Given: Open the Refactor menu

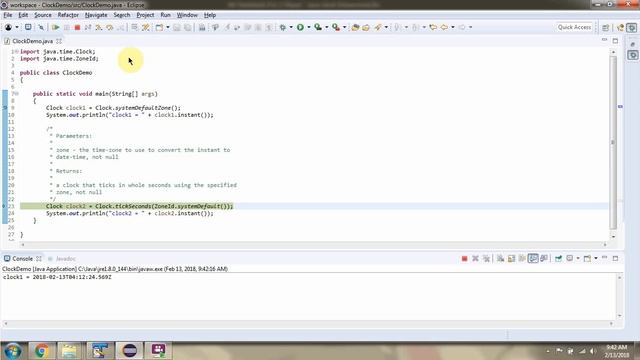Looking at the screenshot, I should tap(68, 15).
